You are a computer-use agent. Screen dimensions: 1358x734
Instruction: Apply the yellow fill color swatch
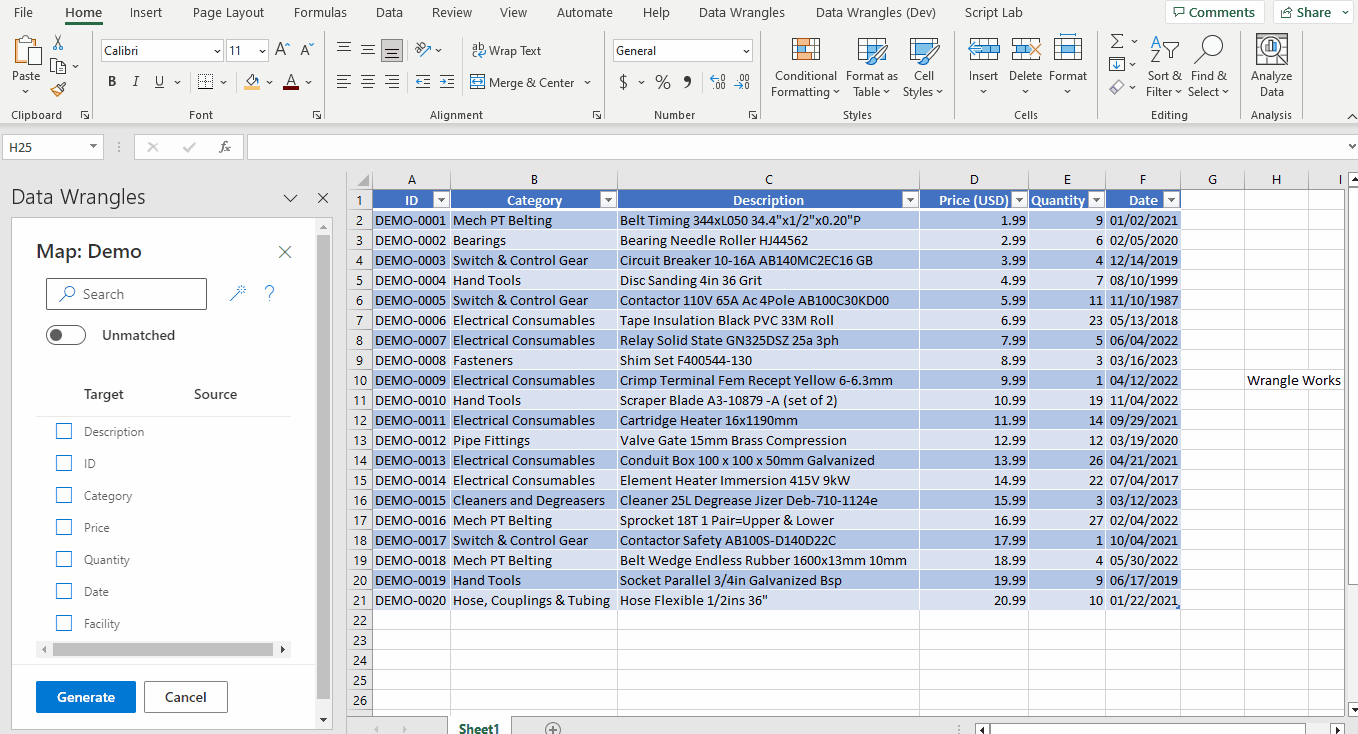click(x=252, y=82)
